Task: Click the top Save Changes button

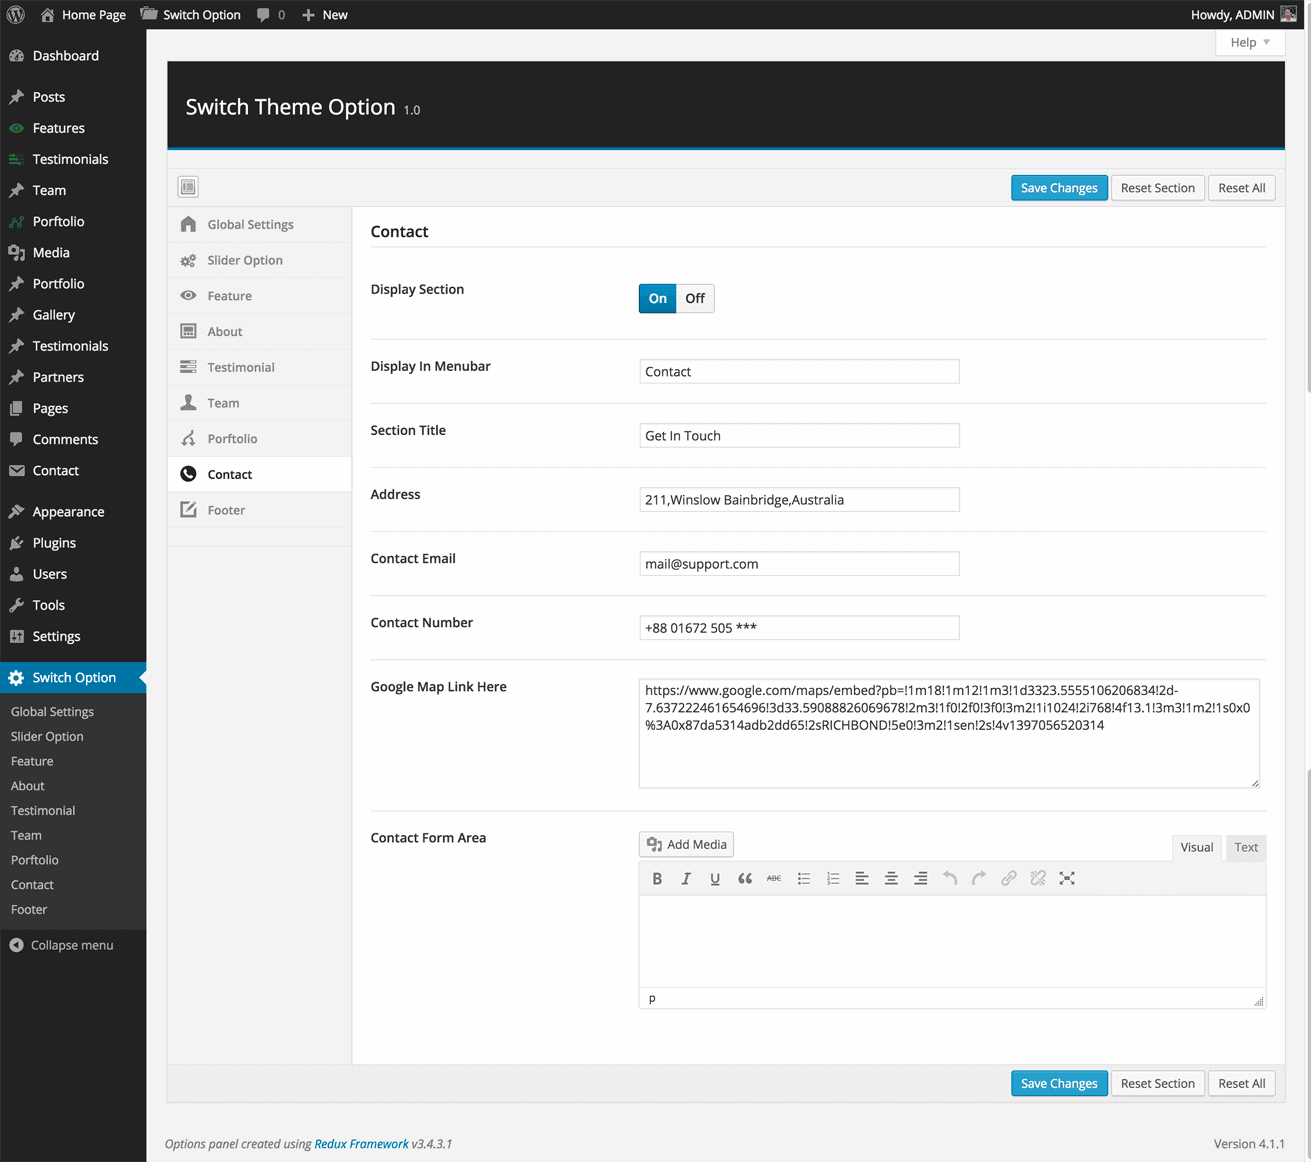Action: [x=1058, y=188]
